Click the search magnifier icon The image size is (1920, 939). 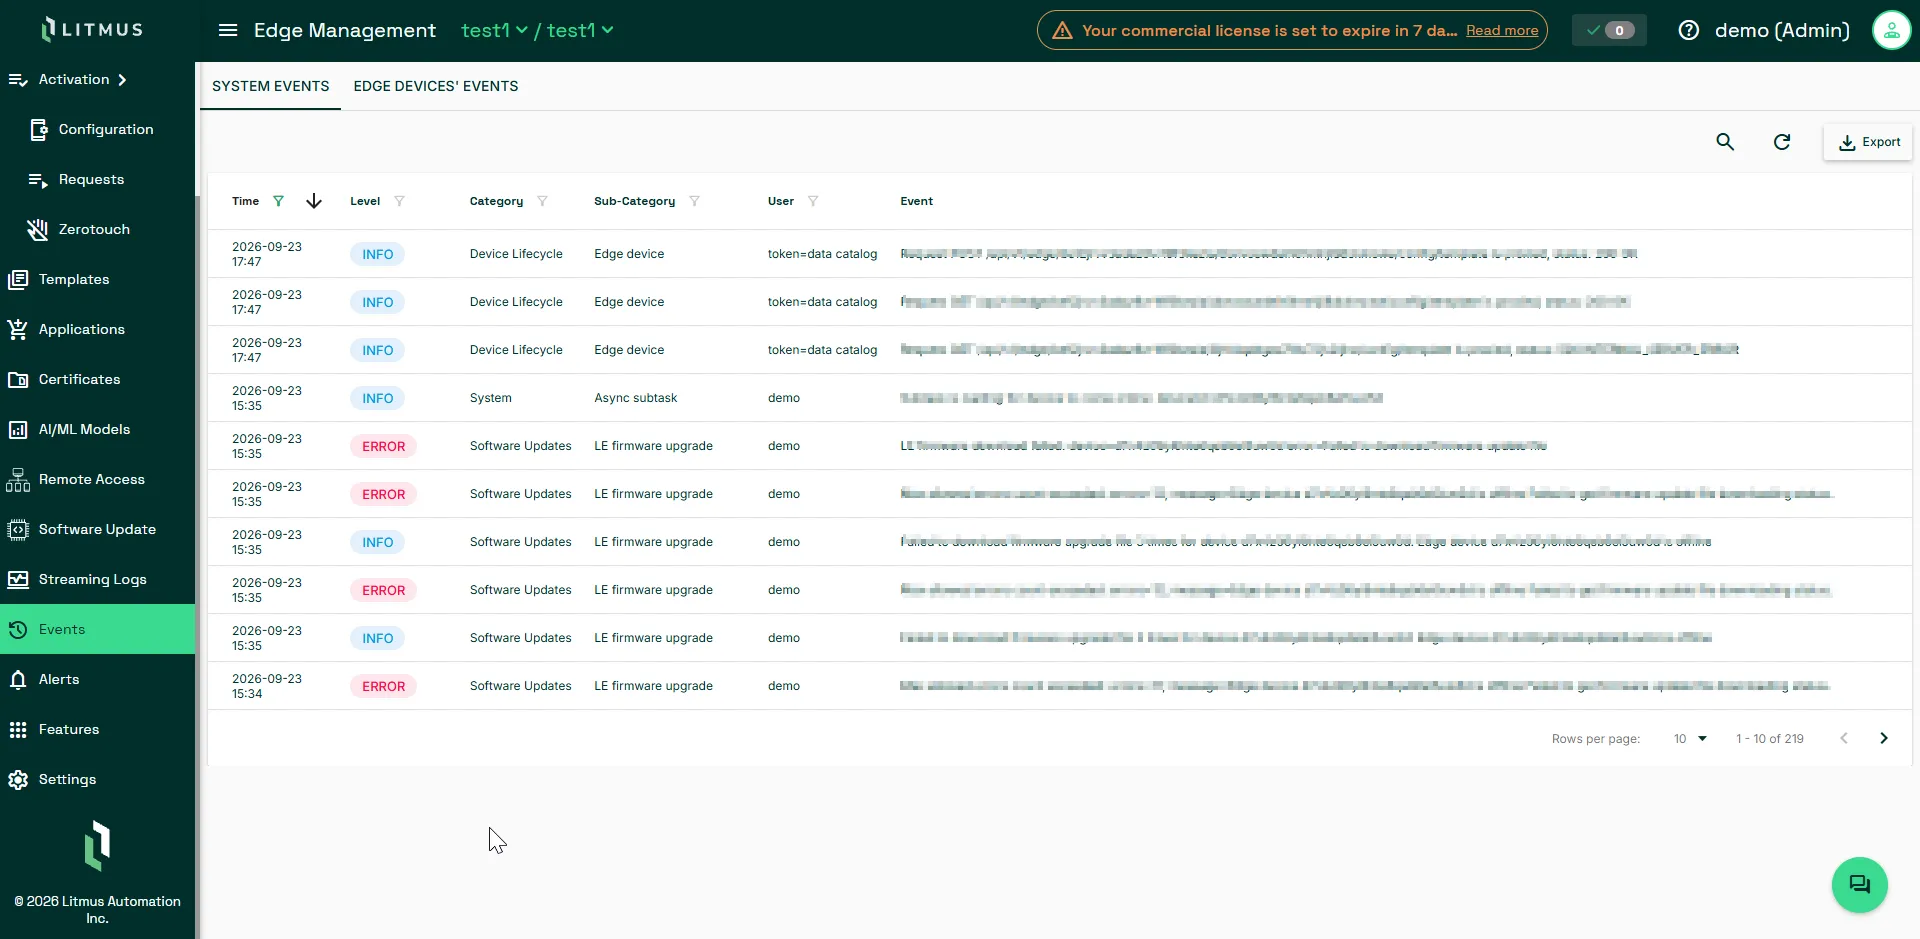[x=1725, y=142]
